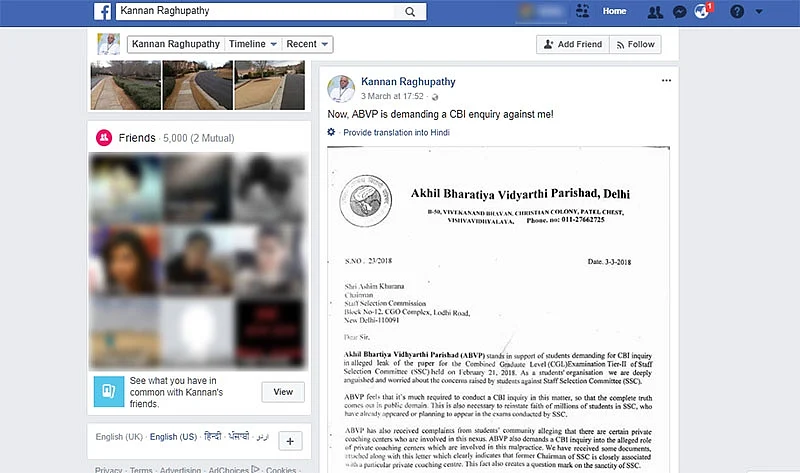Click the search magnifier icon

410,11
